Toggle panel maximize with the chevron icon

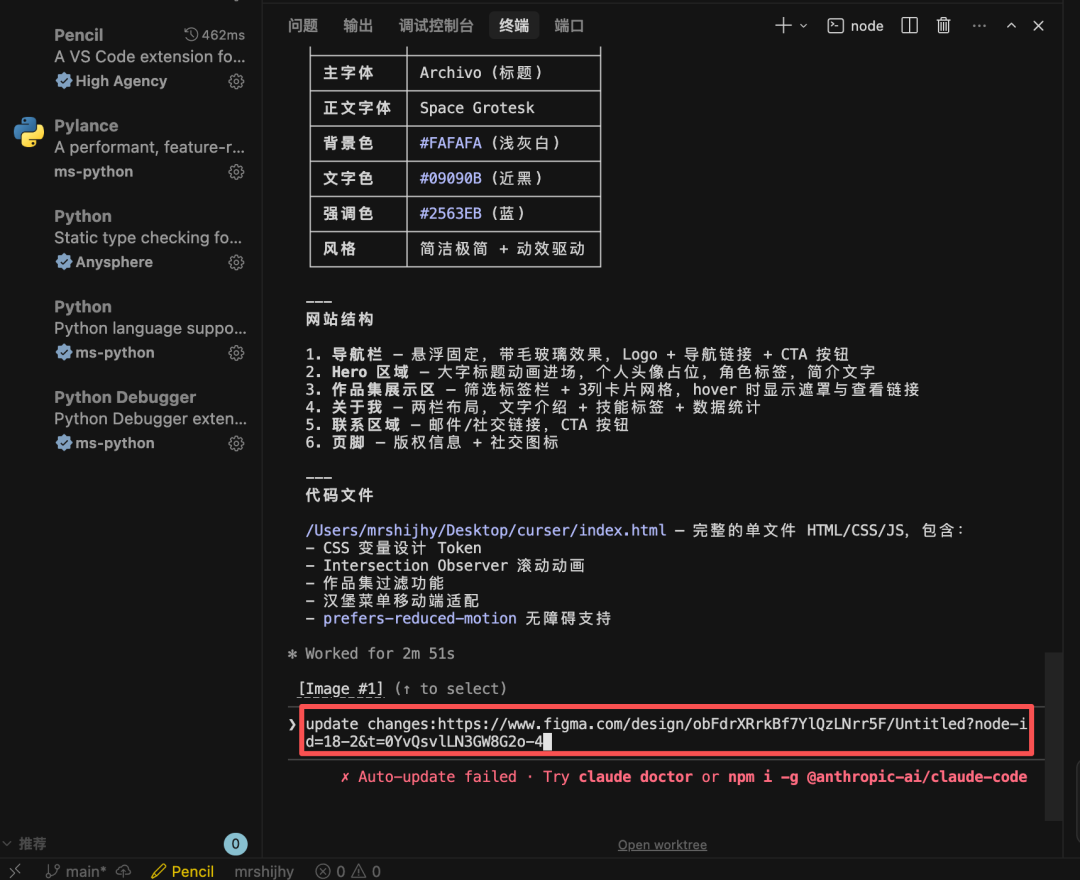pos(1011,25)
